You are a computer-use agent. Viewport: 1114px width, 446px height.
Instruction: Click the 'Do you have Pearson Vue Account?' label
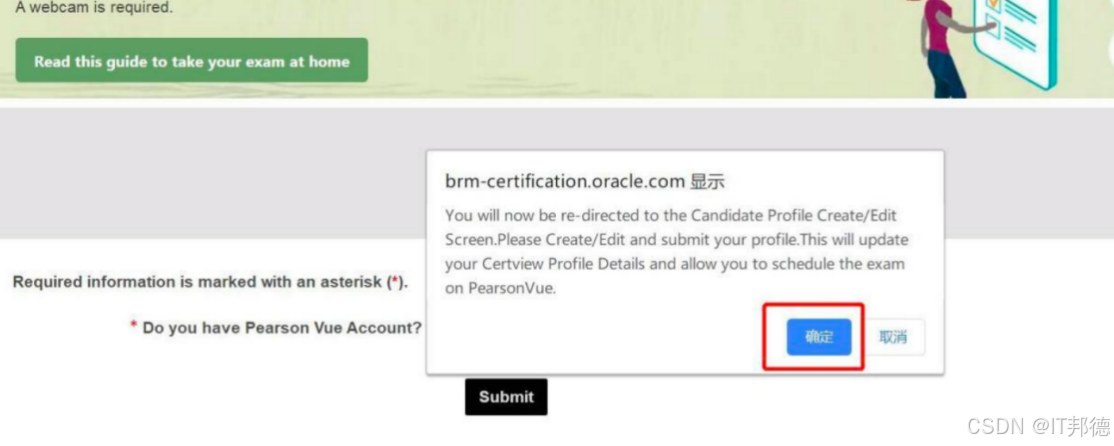coord(282,328)
